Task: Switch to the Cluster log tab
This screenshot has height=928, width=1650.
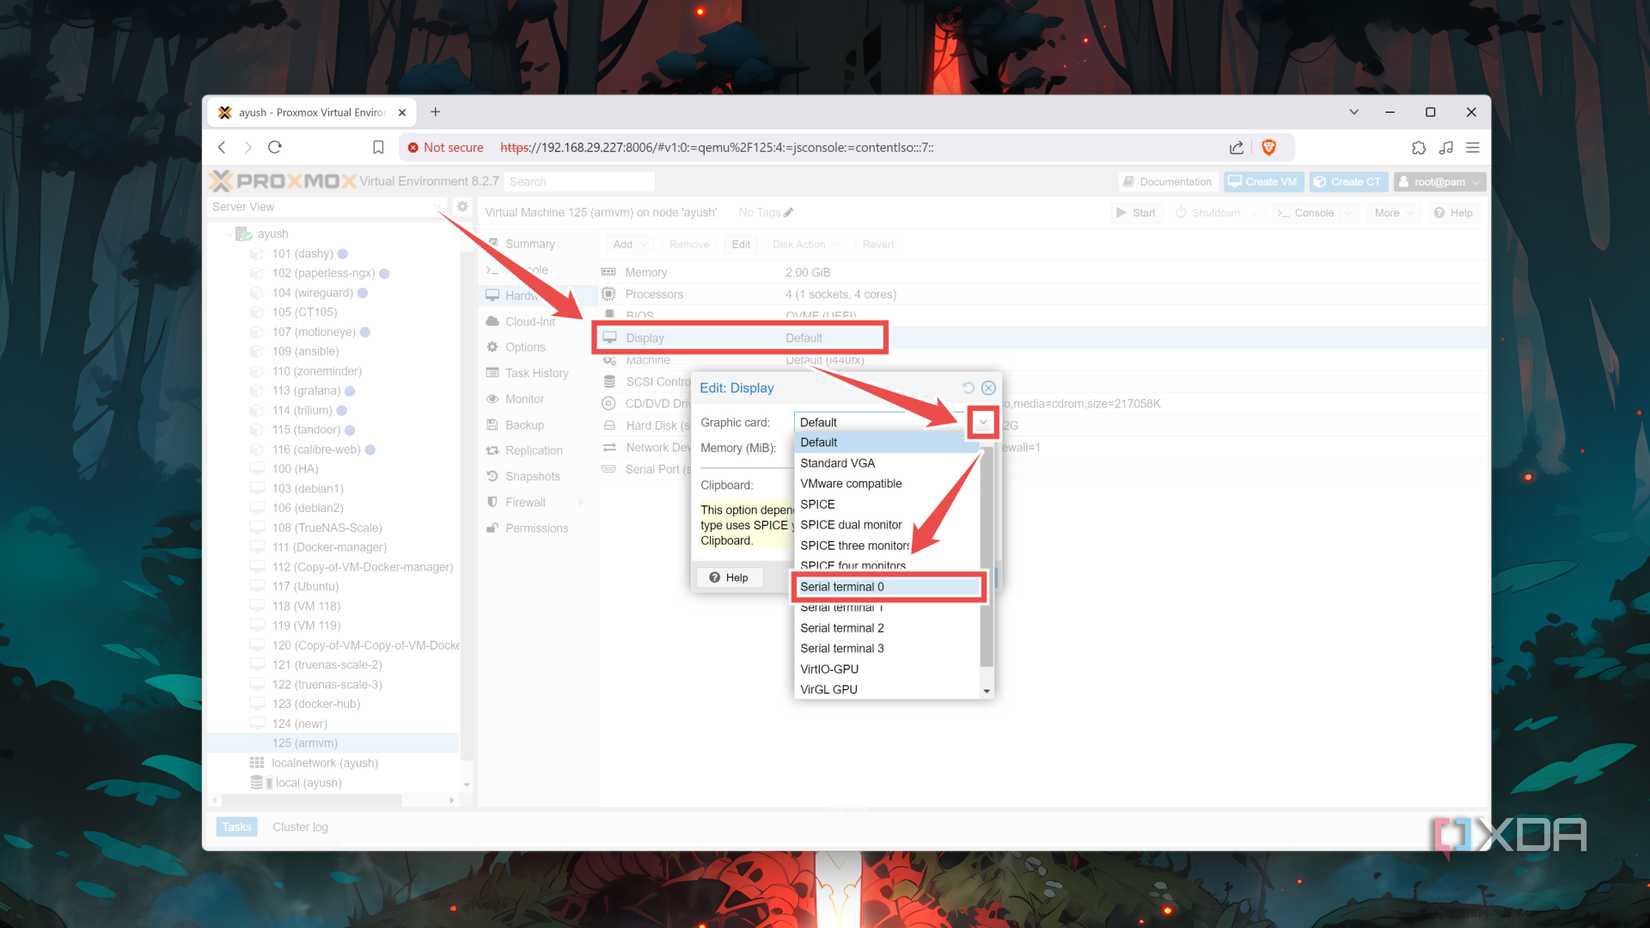Action: coord(300,827)
